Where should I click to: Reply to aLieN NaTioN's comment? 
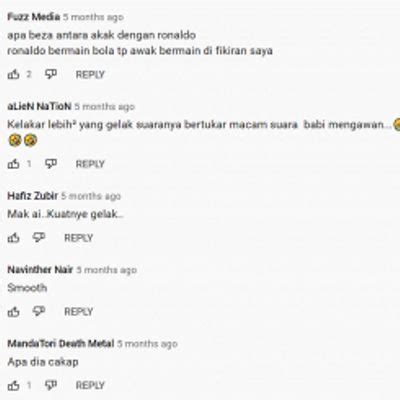click(x=90, y=164)
